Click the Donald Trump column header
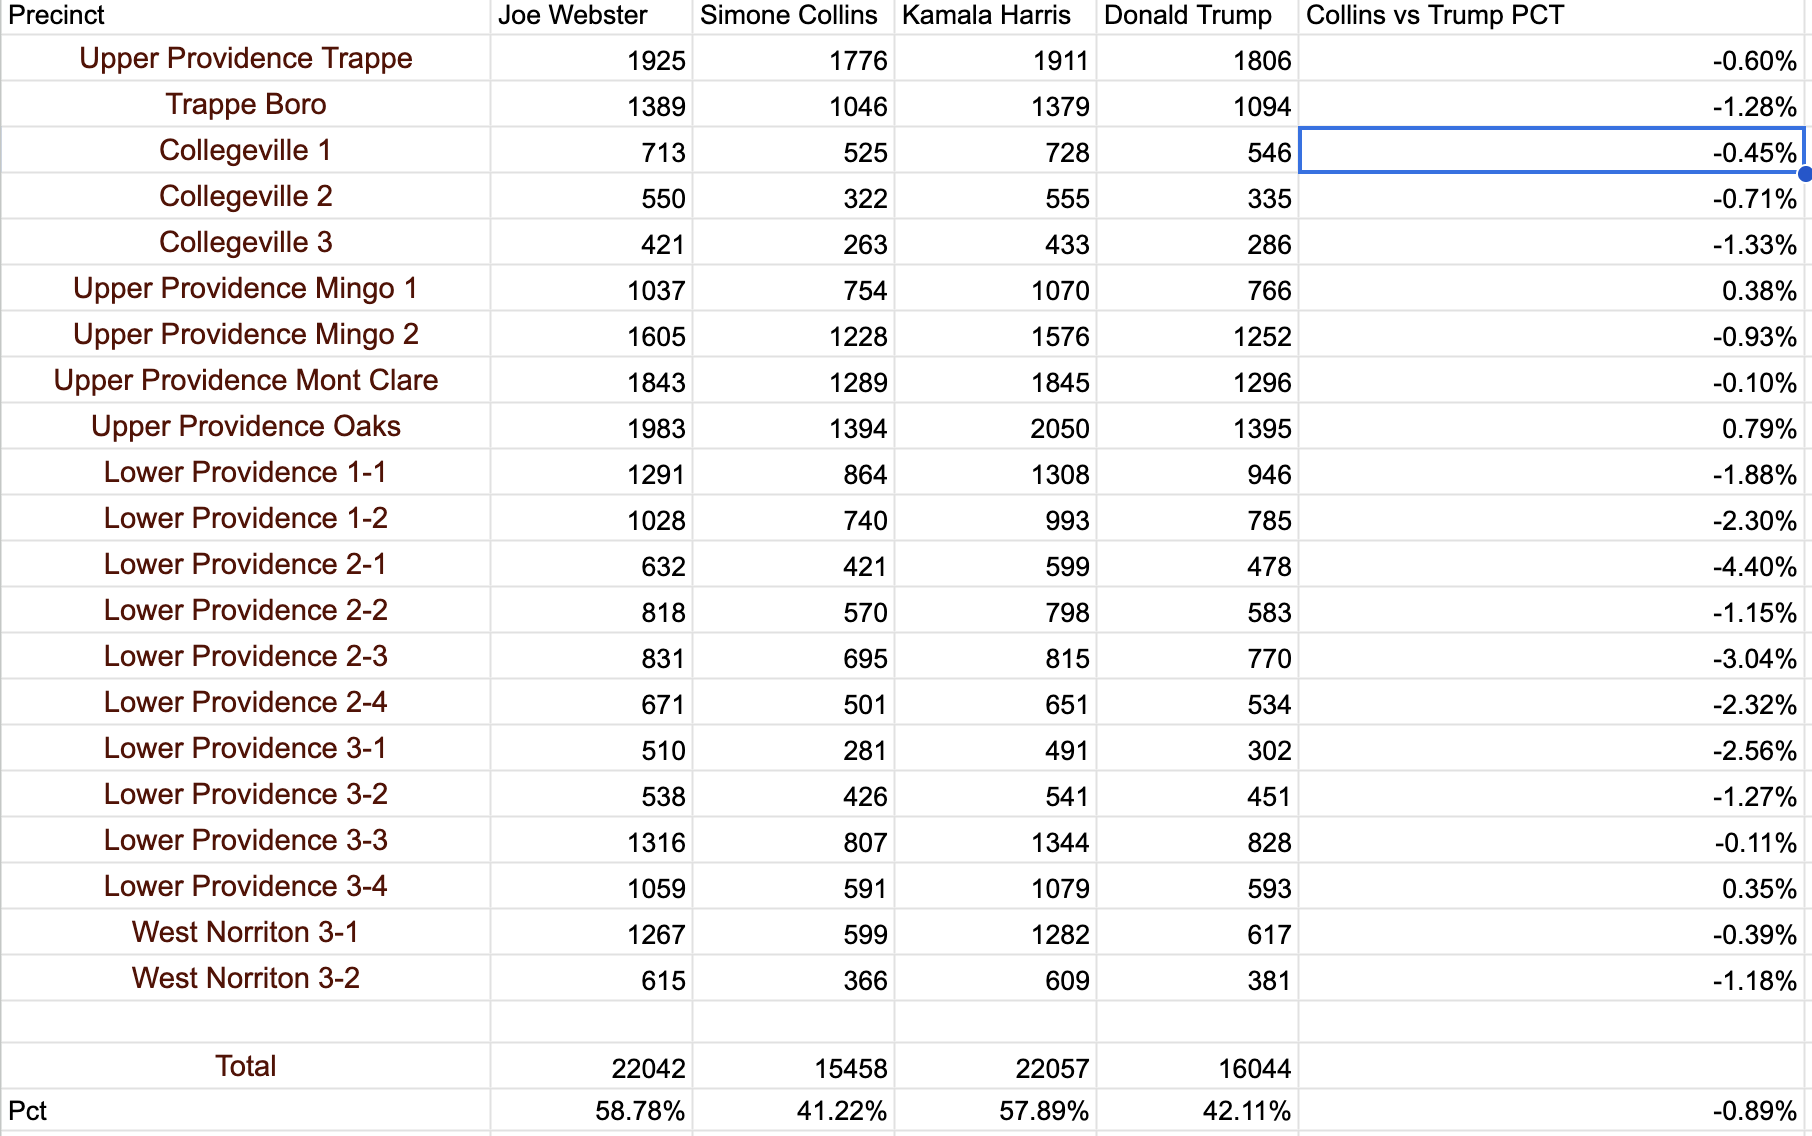This screenshot has width=1812, height=1136. [1198, 16]
